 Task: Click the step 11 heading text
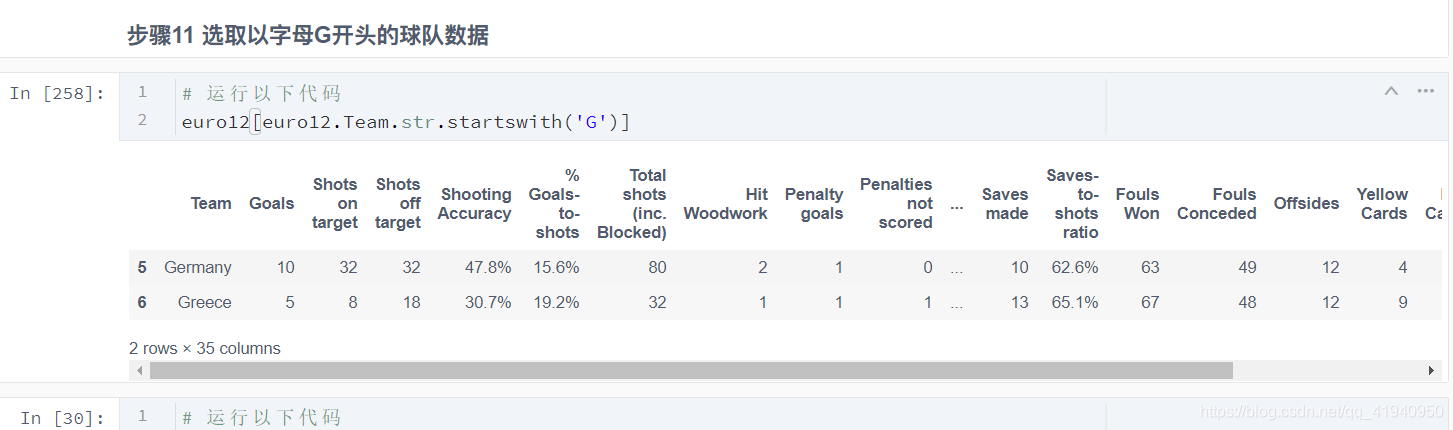click(x=308, y=36)
